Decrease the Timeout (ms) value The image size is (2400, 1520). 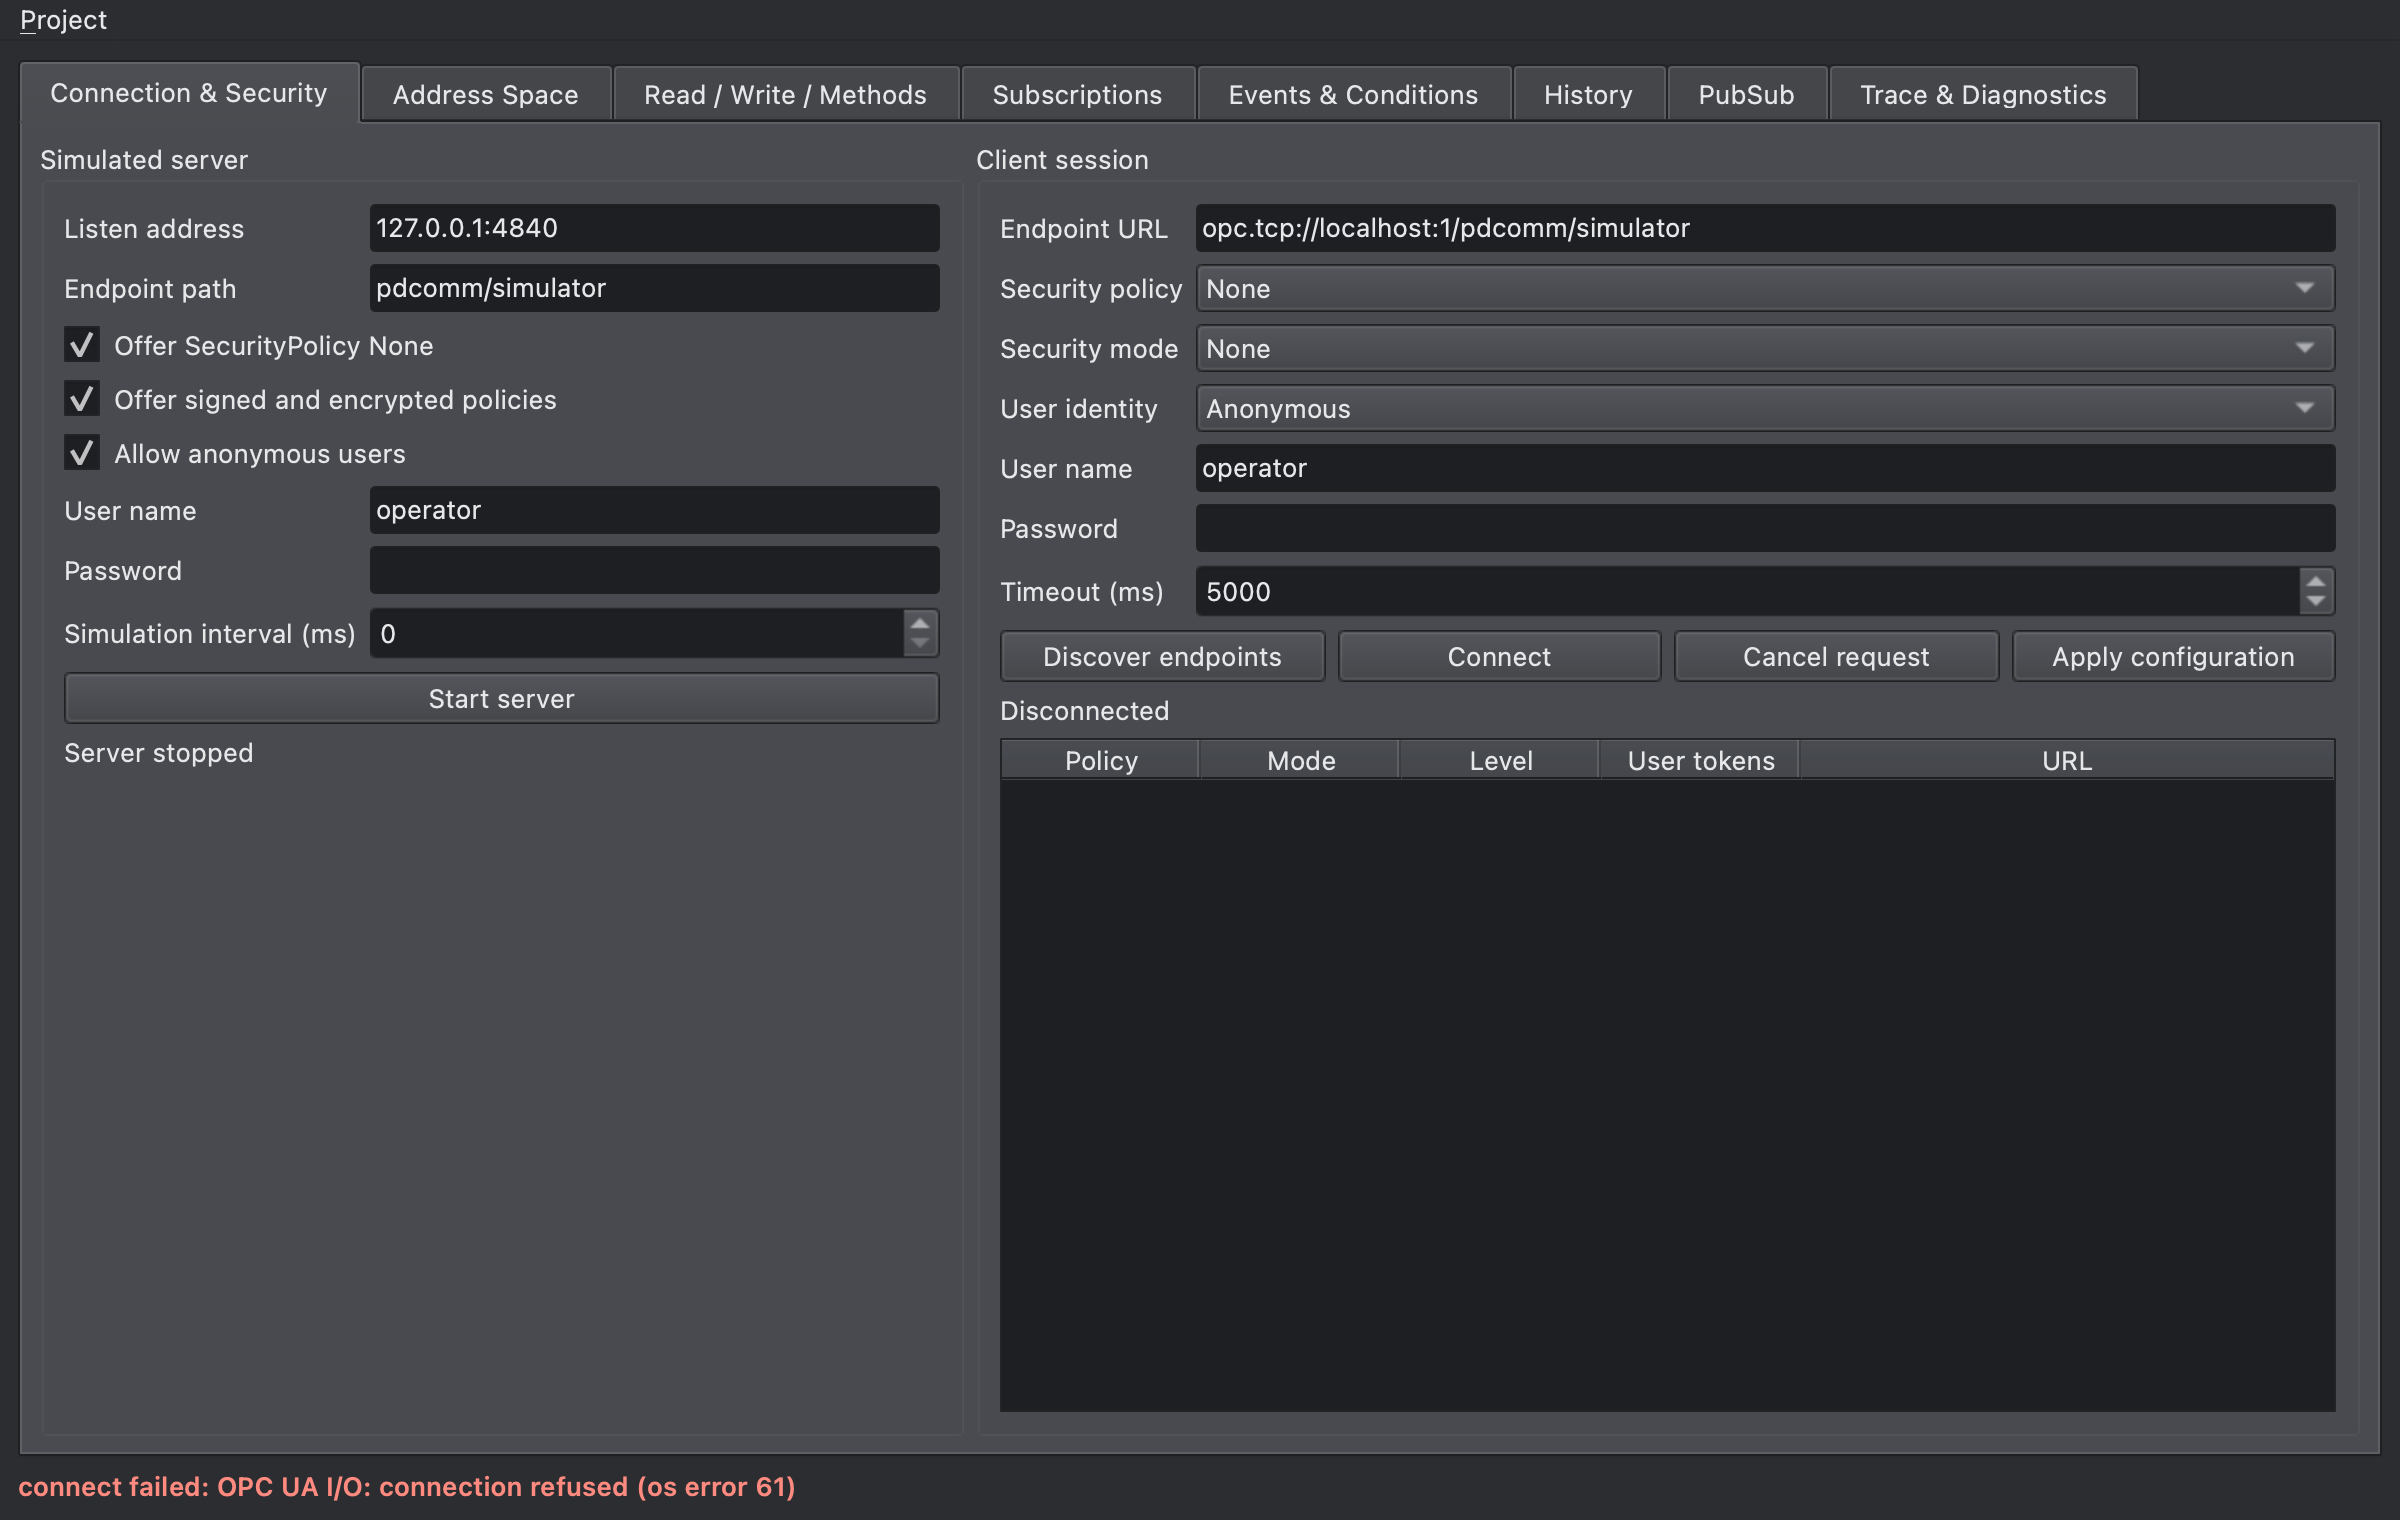coord(2316,603)
